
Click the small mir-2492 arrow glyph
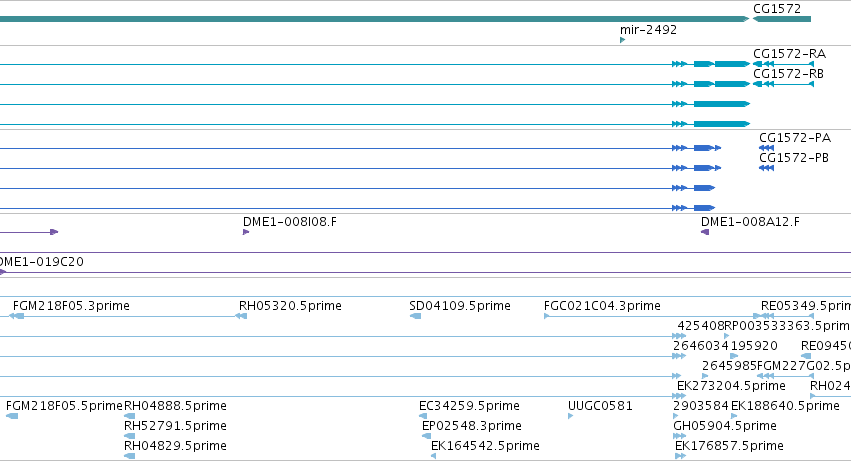(623, 40)
